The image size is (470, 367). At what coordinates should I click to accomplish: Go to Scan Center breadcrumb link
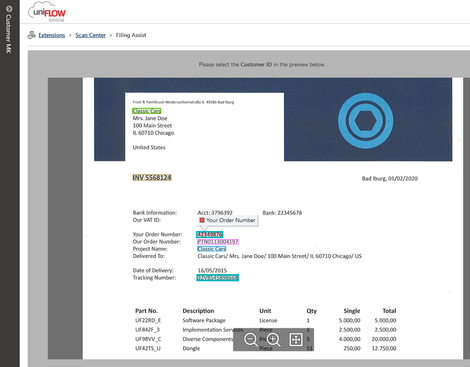(90, 35)
